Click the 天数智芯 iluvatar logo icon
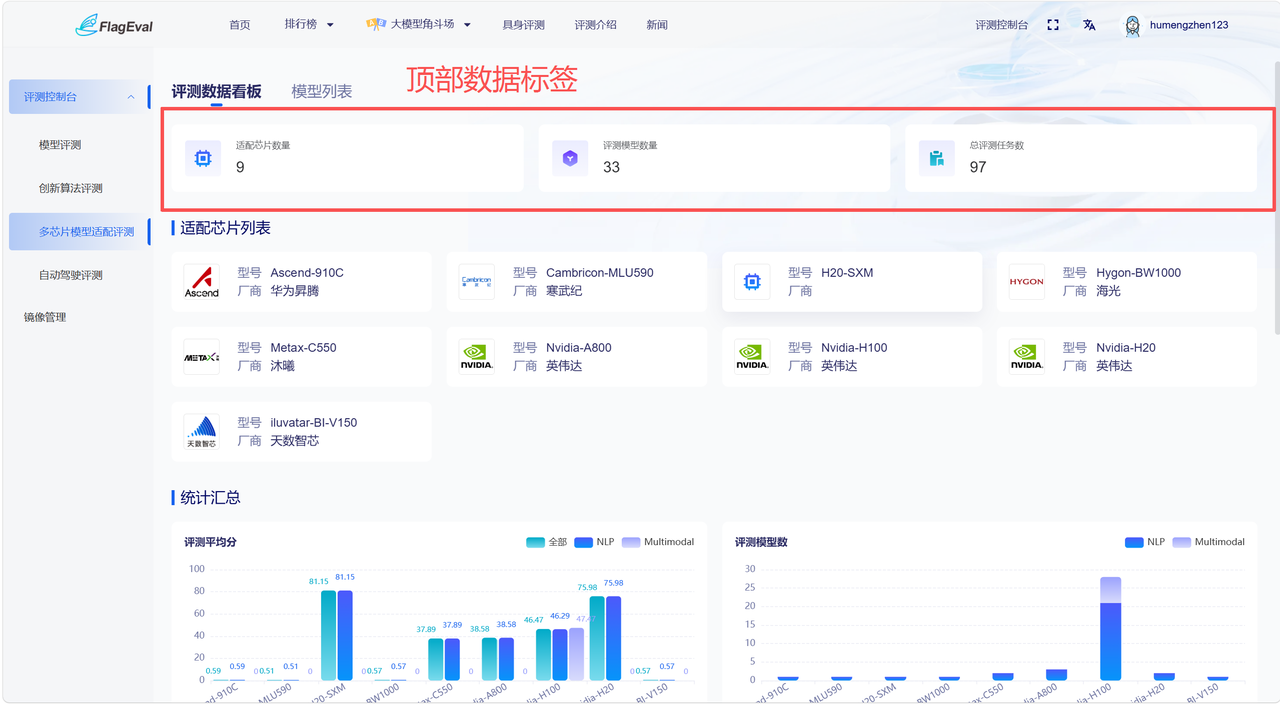This screenshot has height=705, width=1280. click(202, 432)
